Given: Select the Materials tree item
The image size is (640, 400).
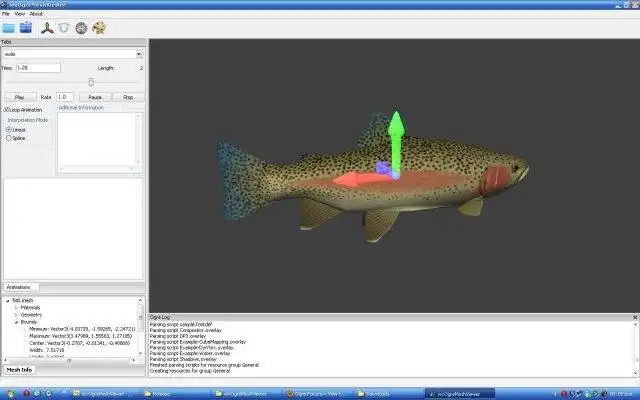Looking at the screenshot, I should click(31, 308).
